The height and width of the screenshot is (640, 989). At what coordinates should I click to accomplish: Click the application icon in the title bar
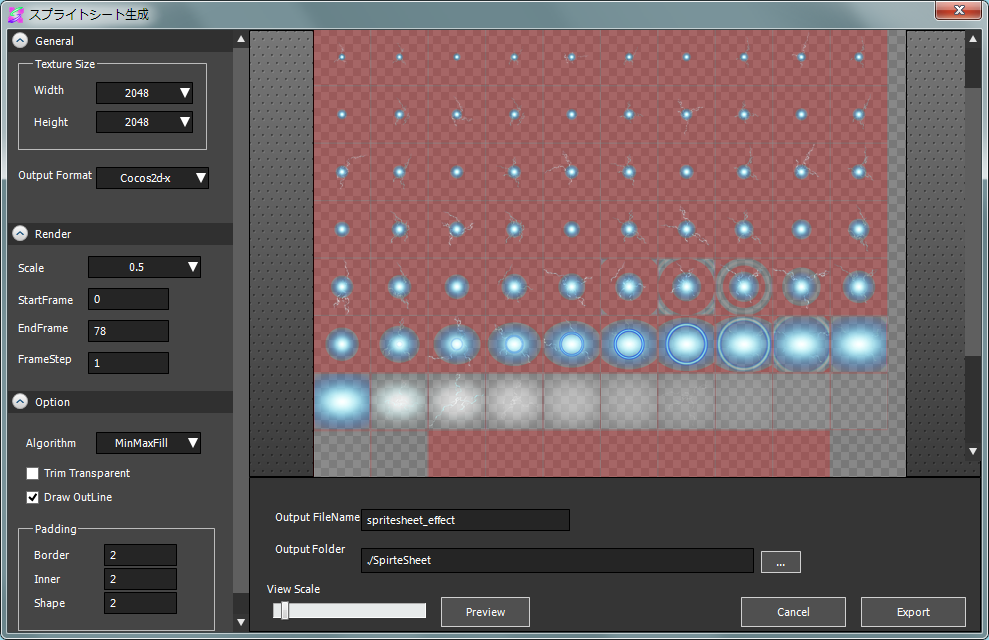(16, 14)
